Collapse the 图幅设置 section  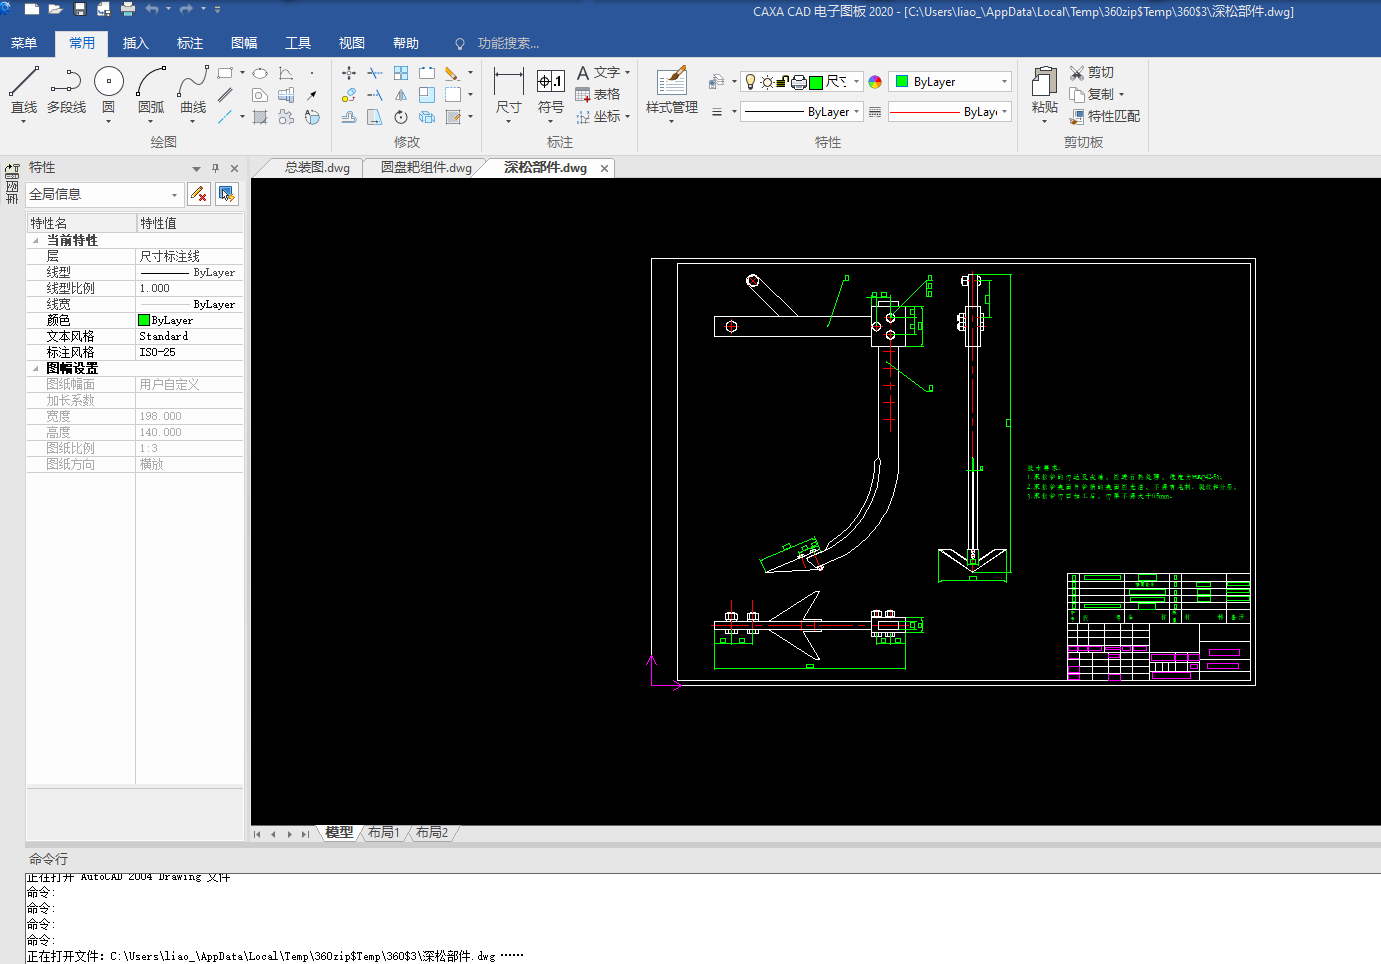tap(36, 369)
